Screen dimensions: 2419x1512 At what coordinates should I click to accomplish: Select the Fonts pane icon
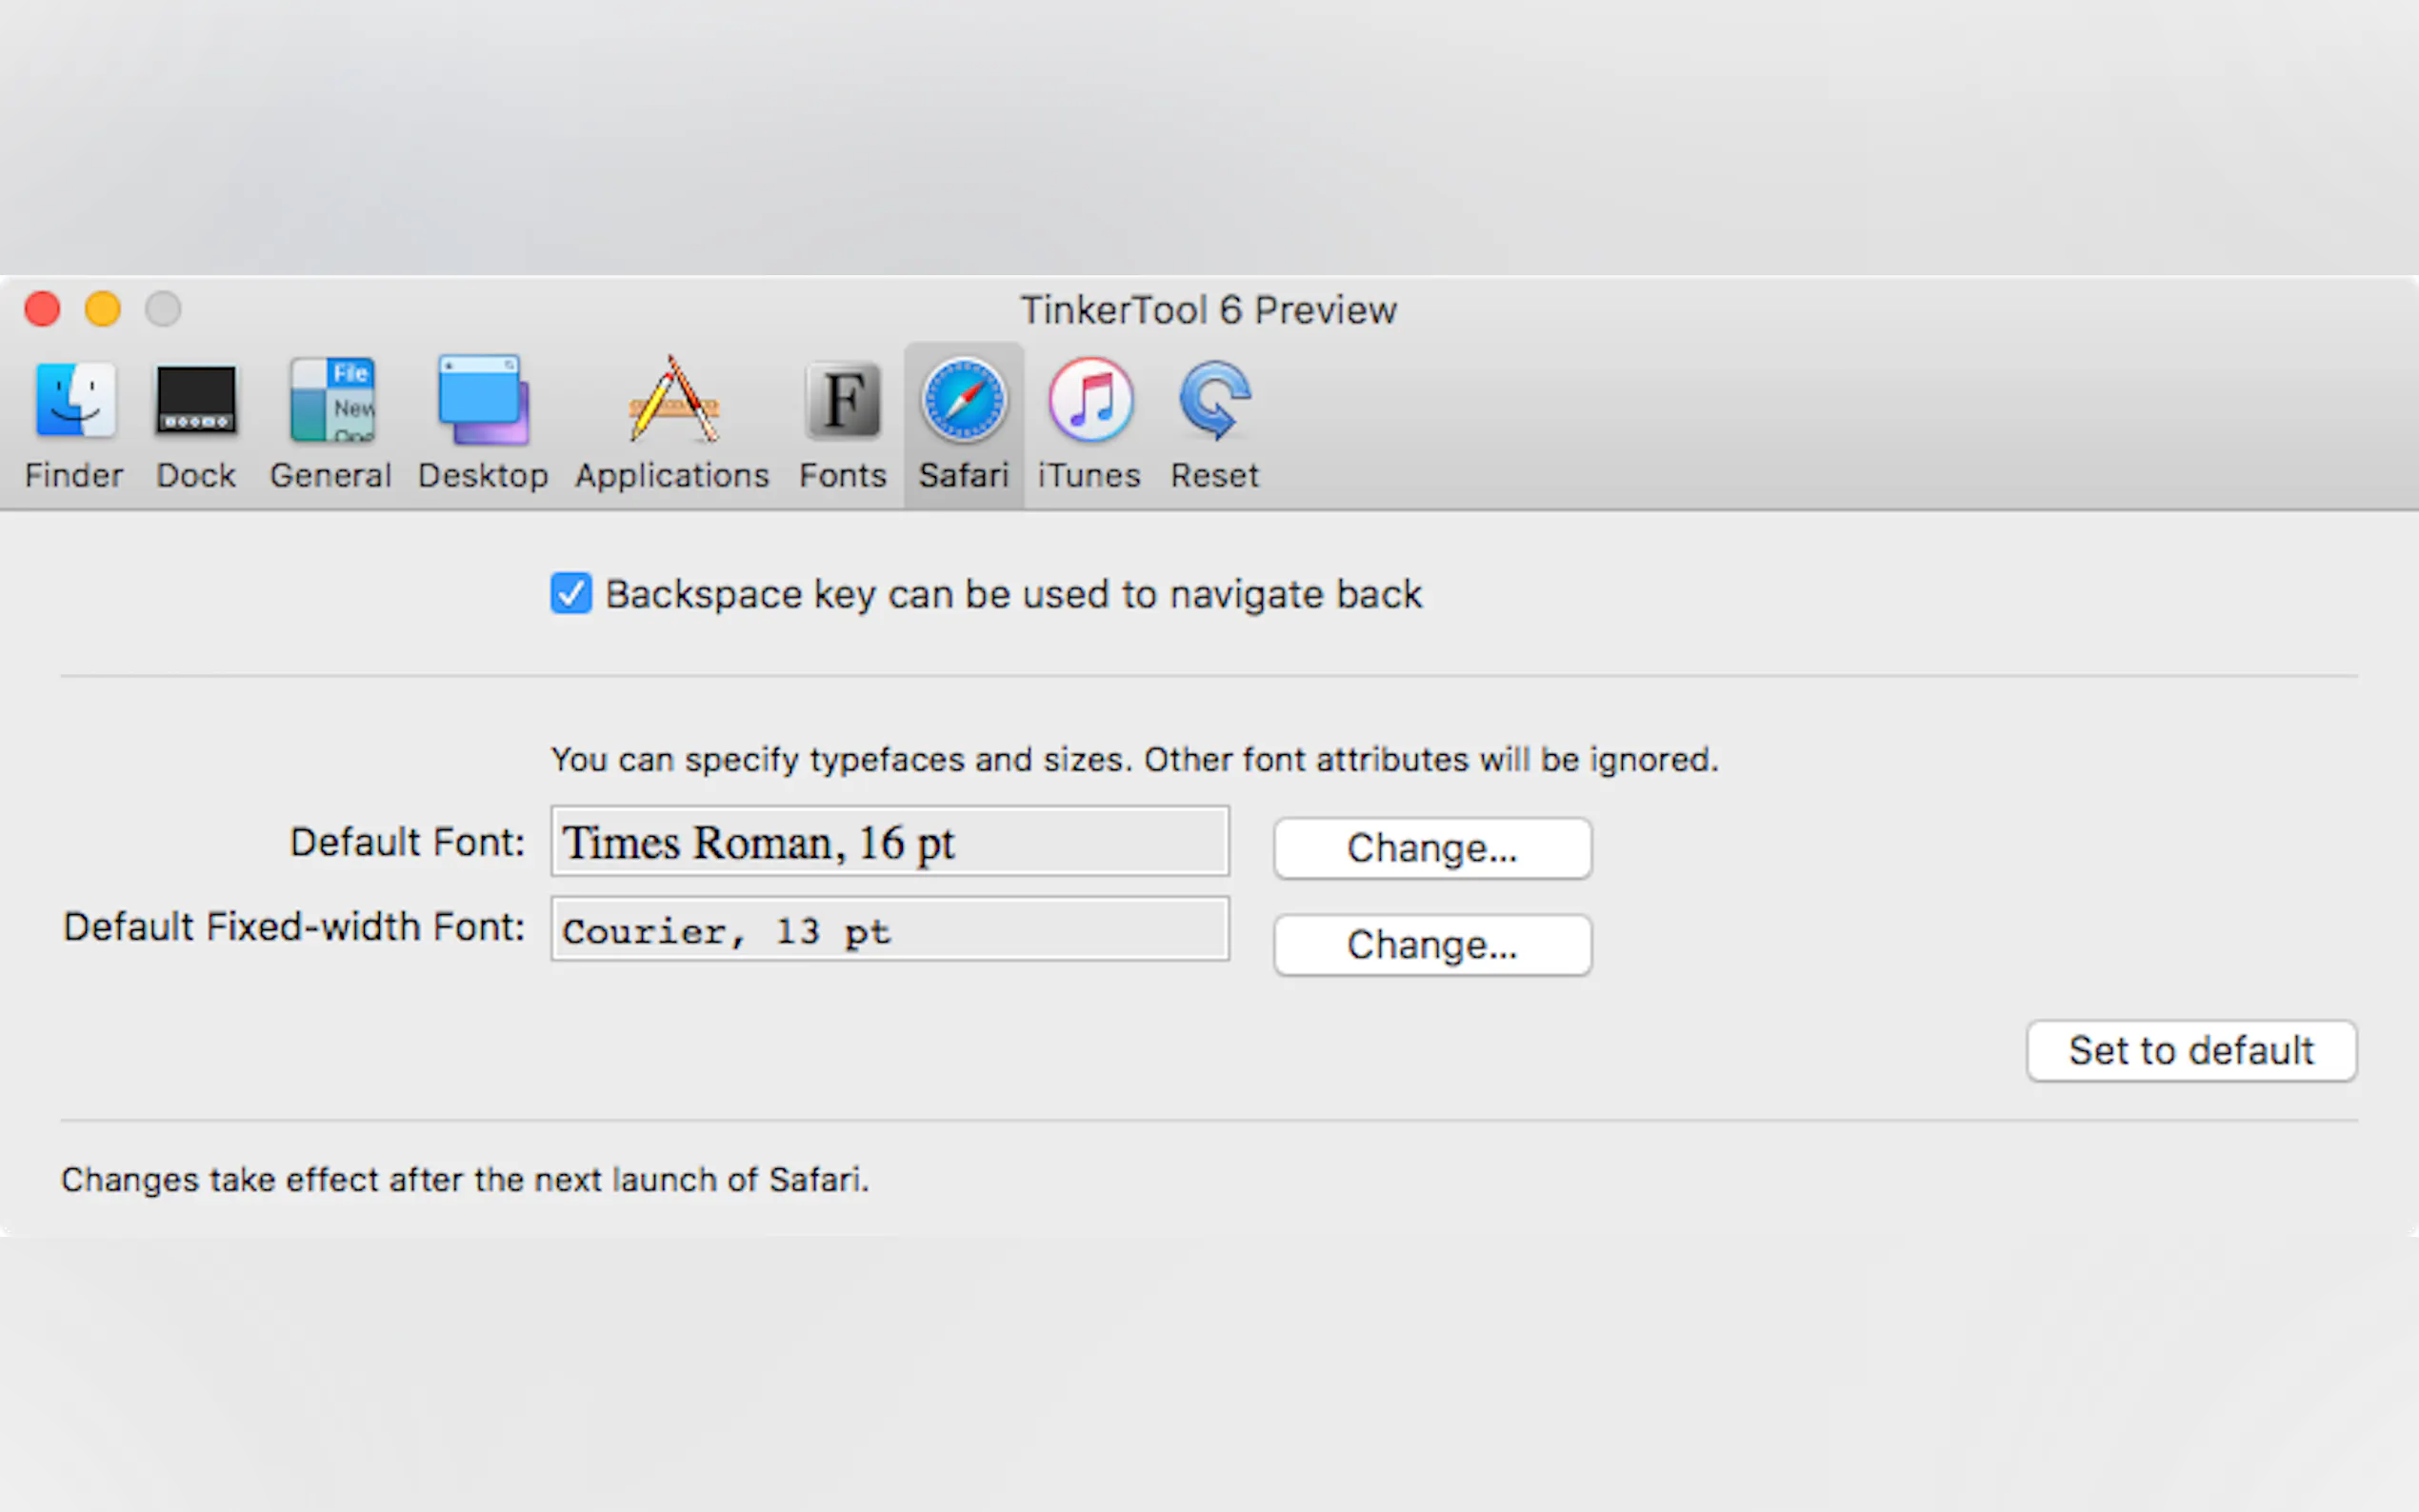pos(843,402)
